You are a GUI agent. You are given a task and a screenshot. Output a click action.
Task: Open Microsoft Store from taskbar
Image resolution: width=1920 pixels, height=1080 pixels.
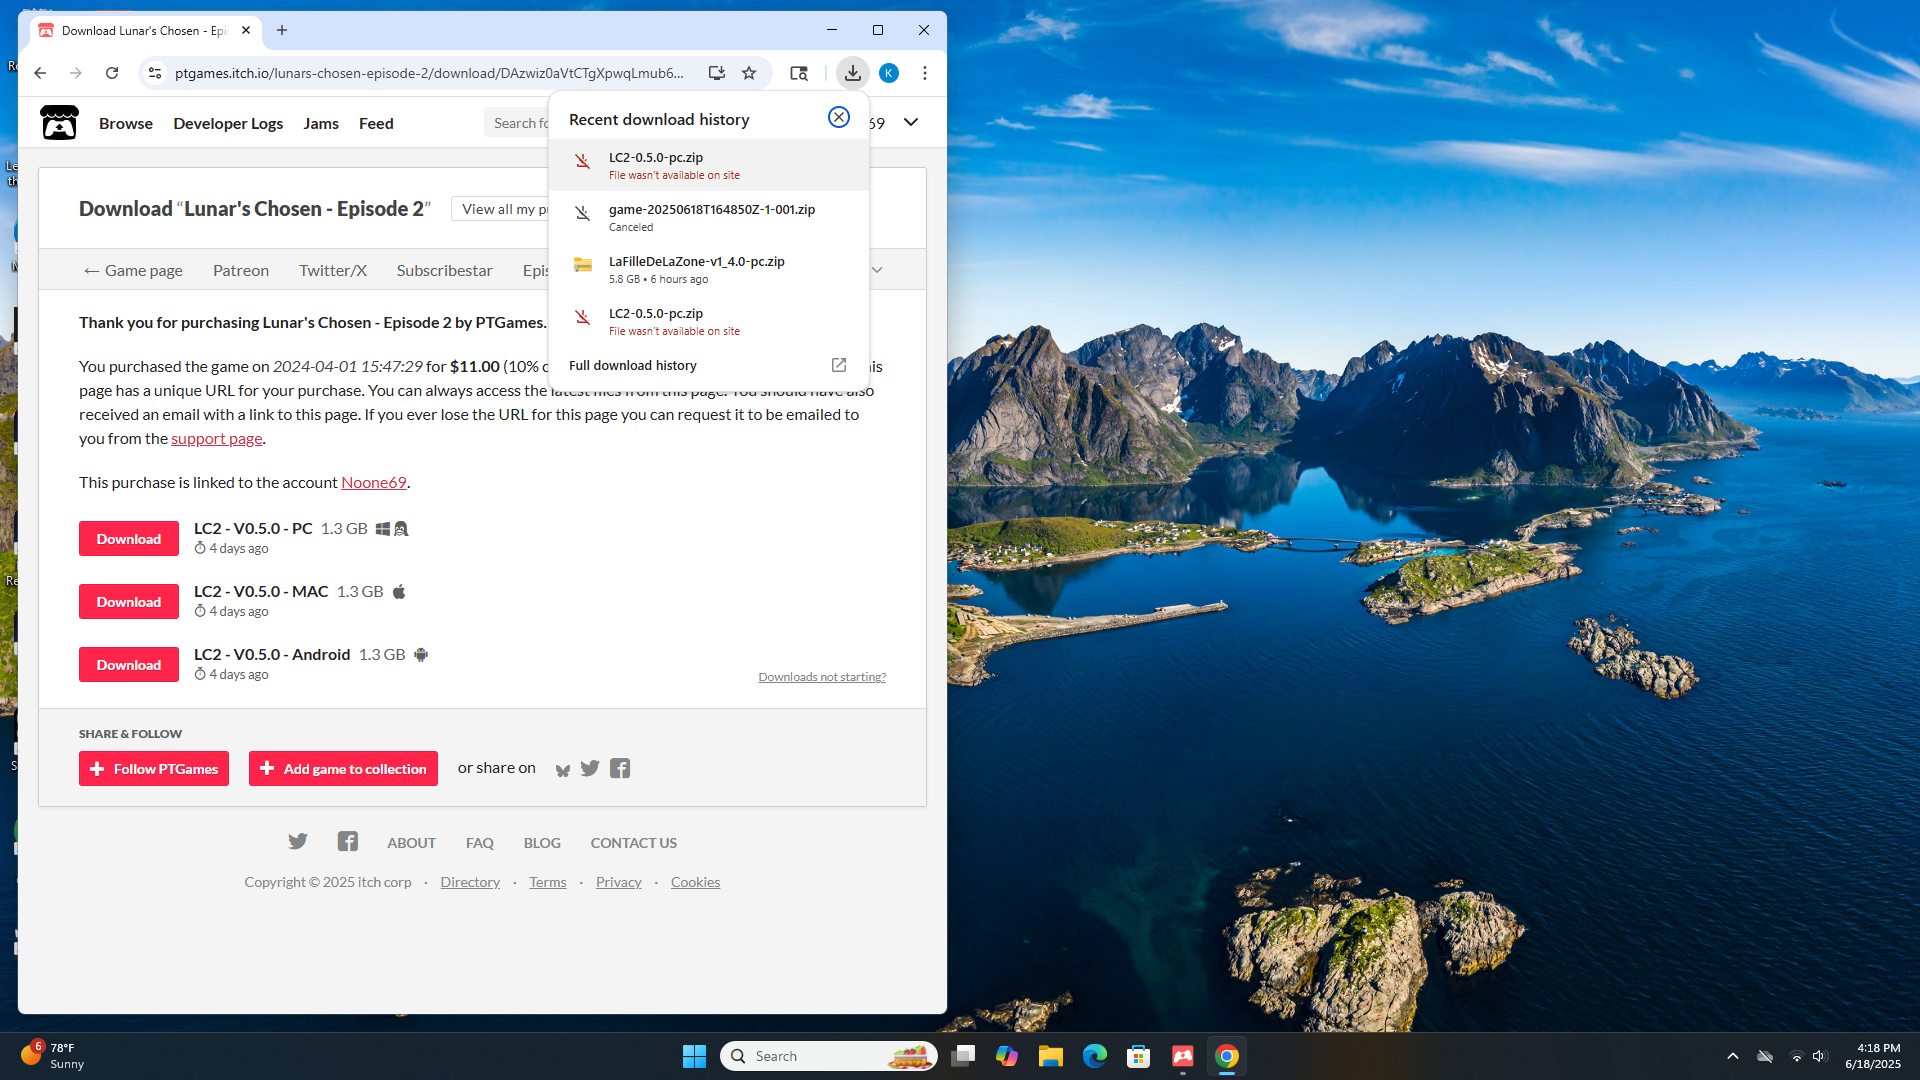pos(1139,1056)
